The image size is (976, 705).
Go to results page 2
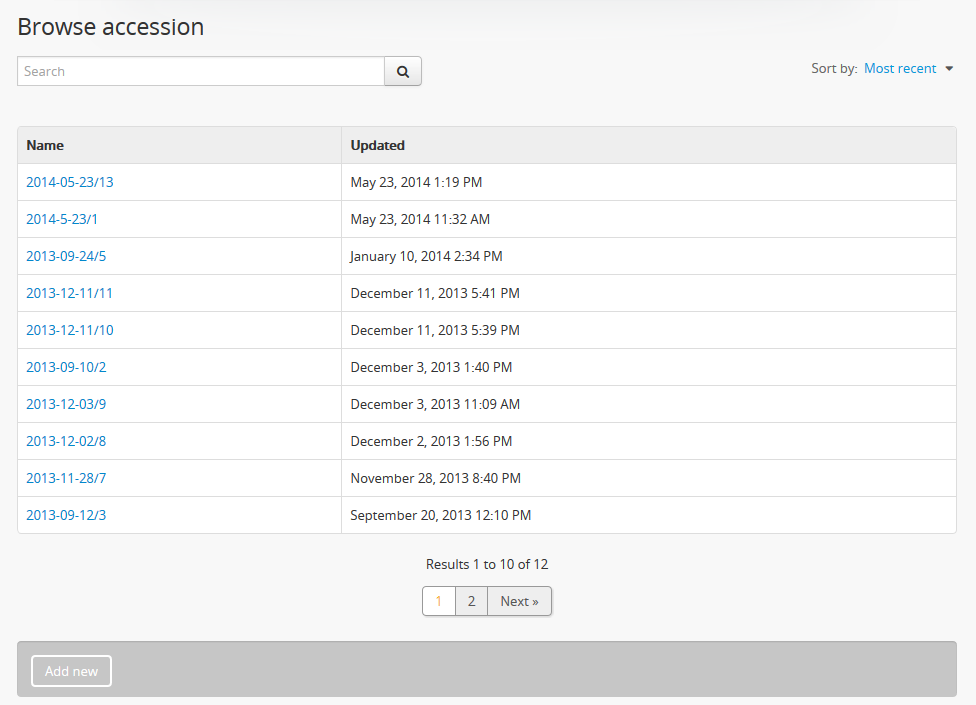471,601
